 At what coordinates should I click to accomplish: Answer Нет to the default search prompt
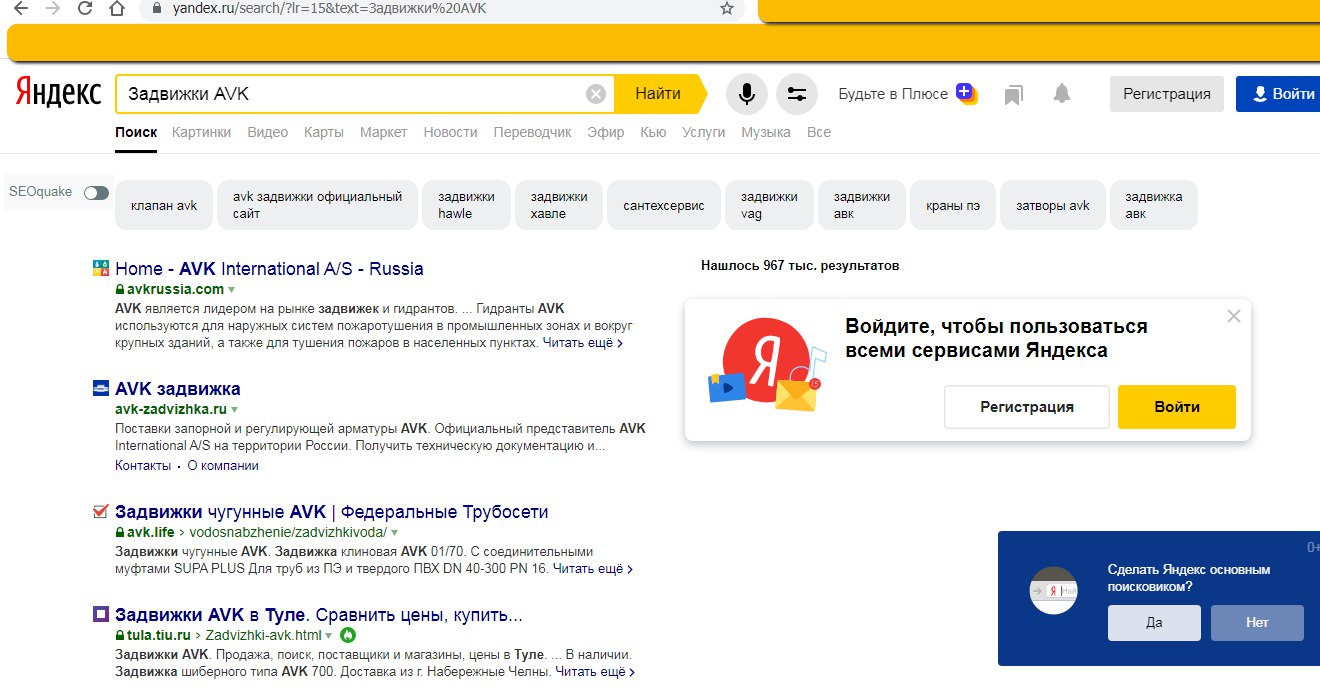point(1257,622)
